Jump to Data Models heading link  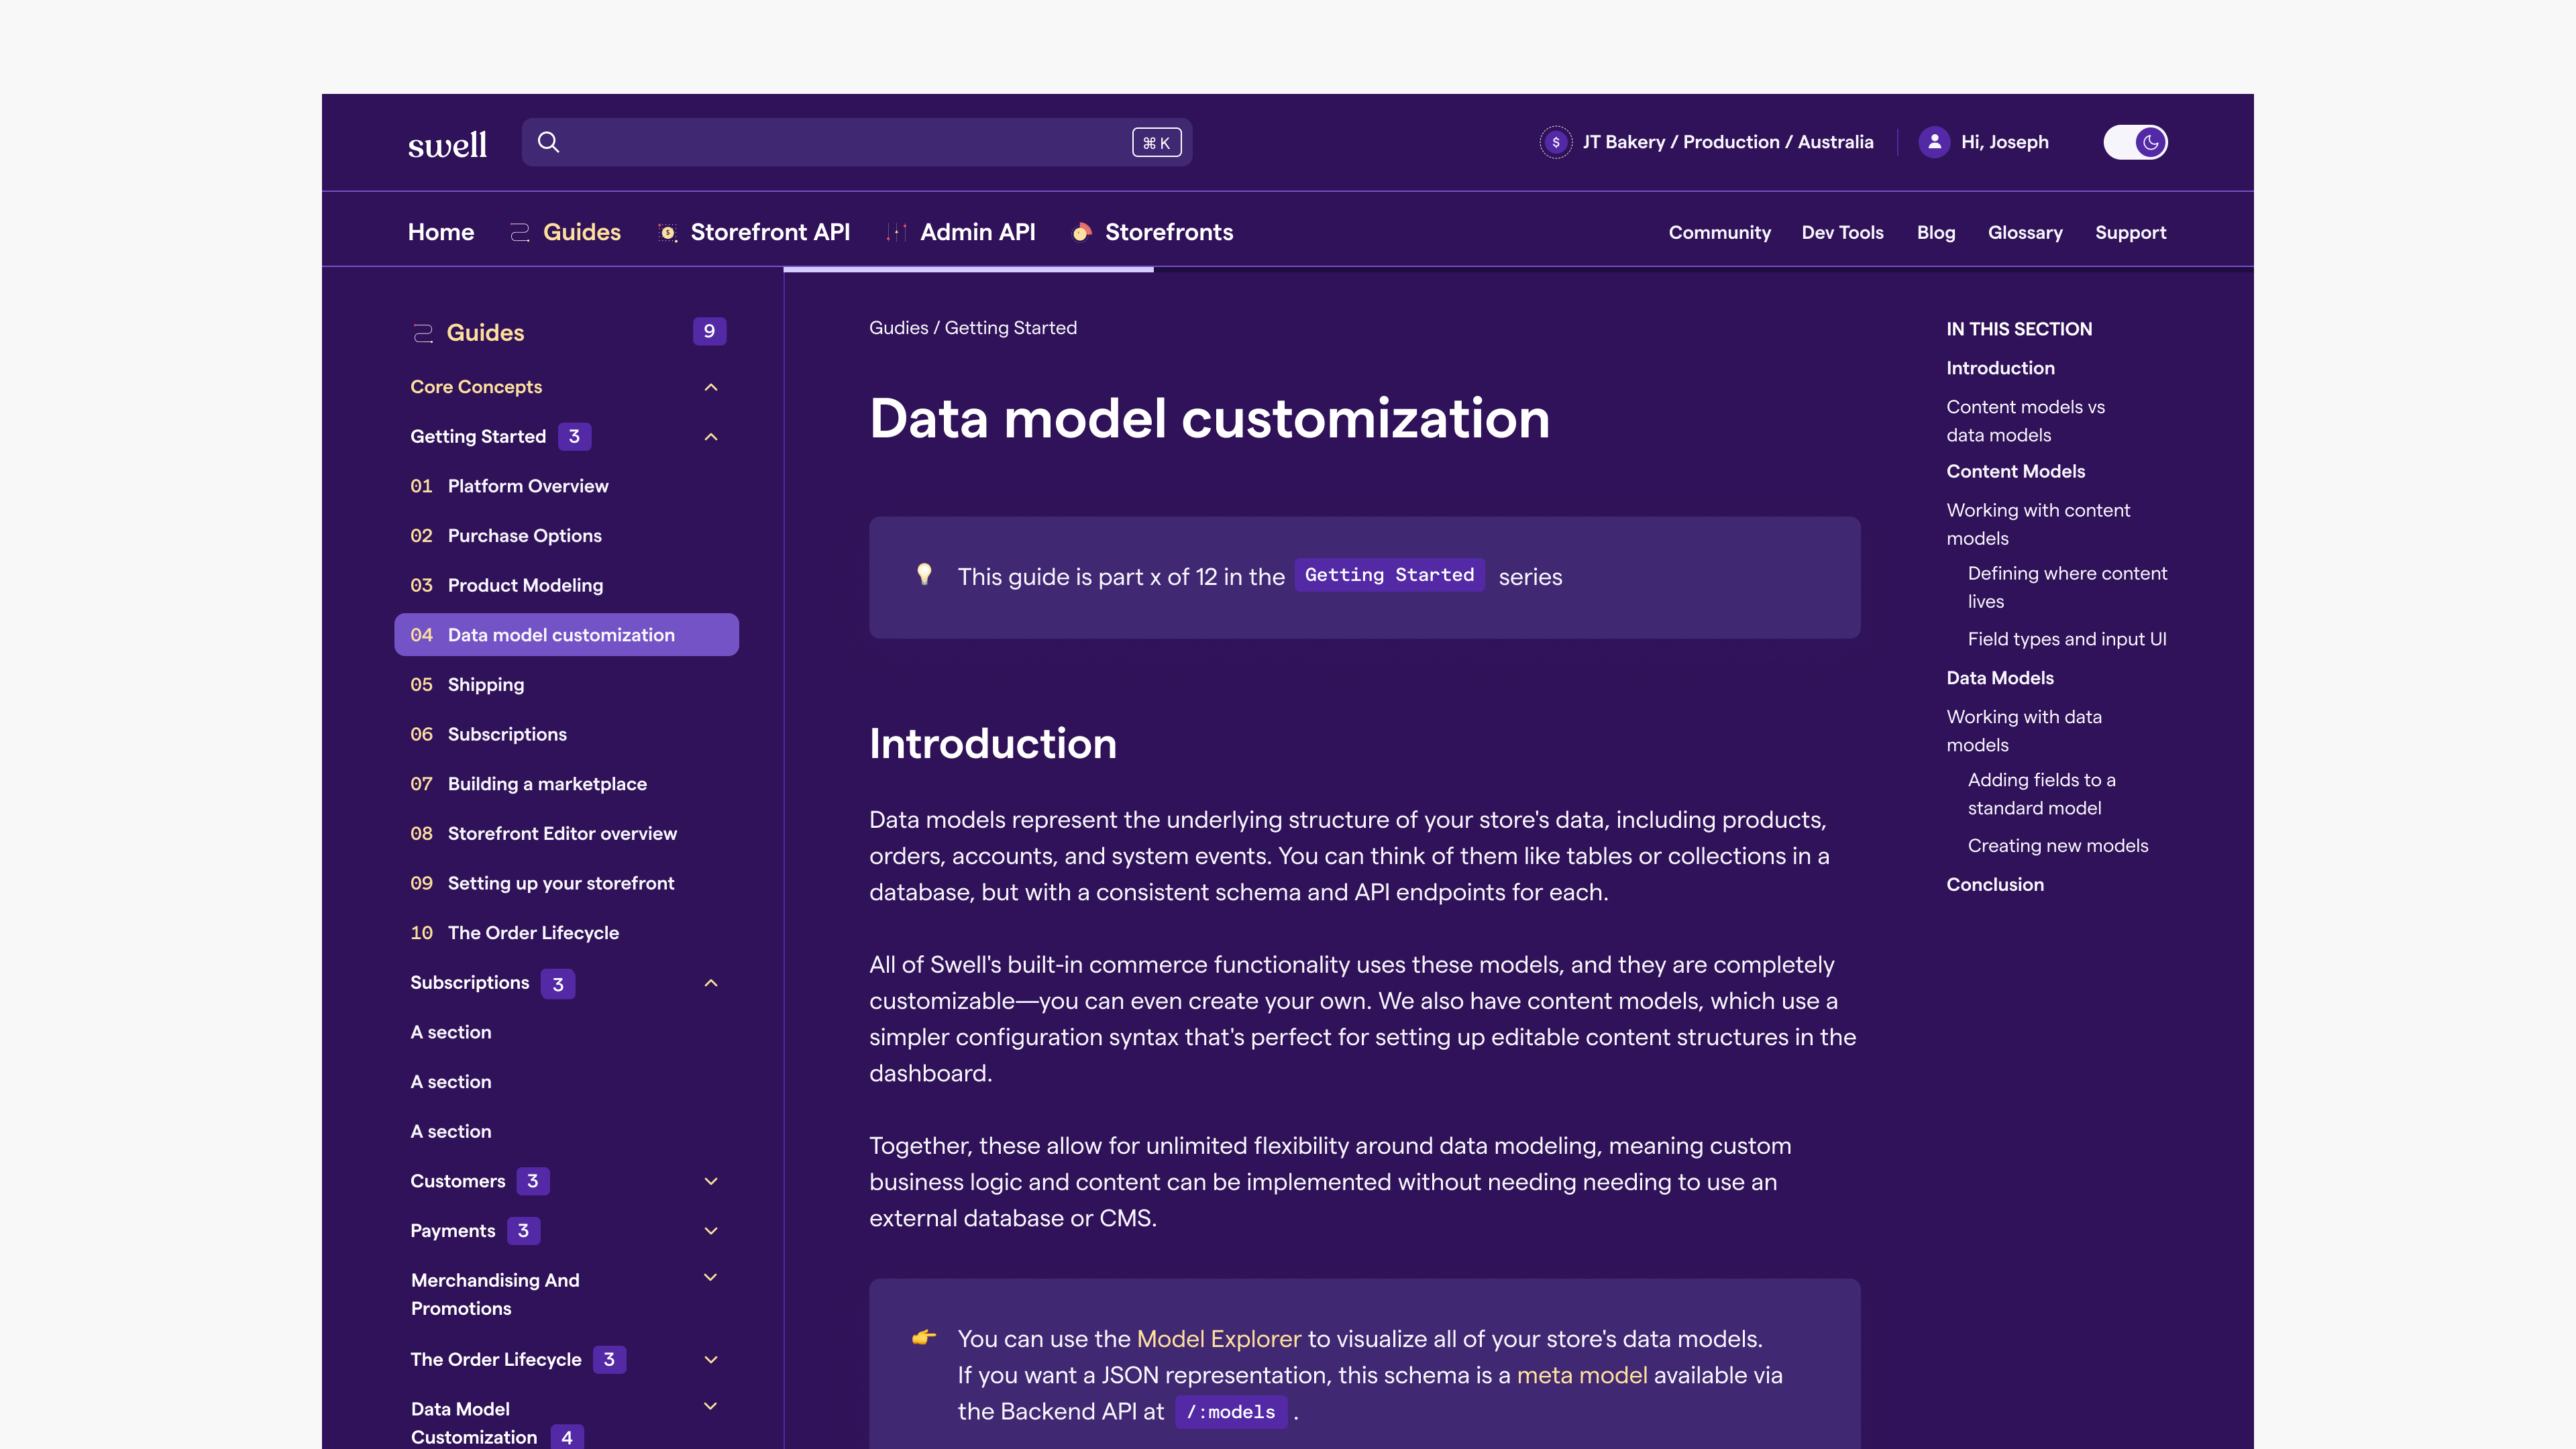(x=2000, y=678)
